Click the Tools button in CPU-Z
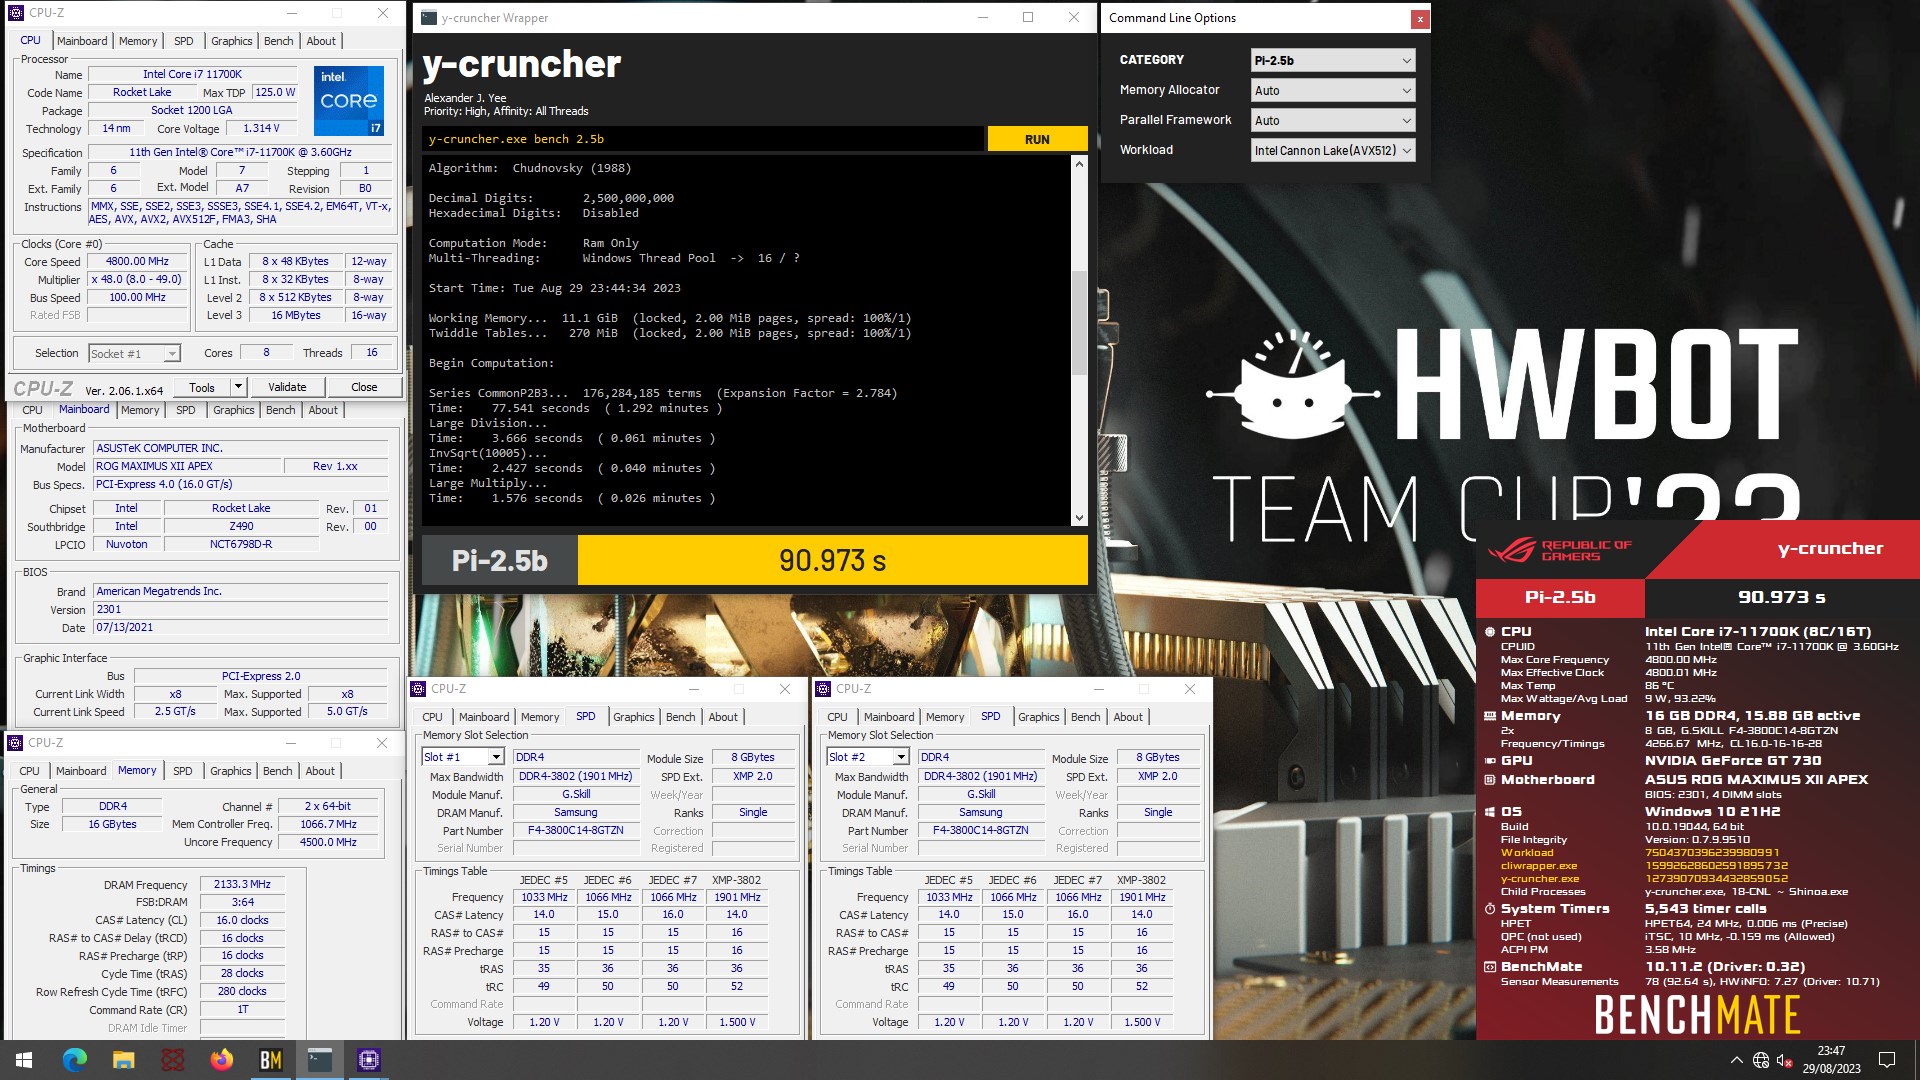The height and width of the screenshot is (1080, 1920). [x=202, y=387]
